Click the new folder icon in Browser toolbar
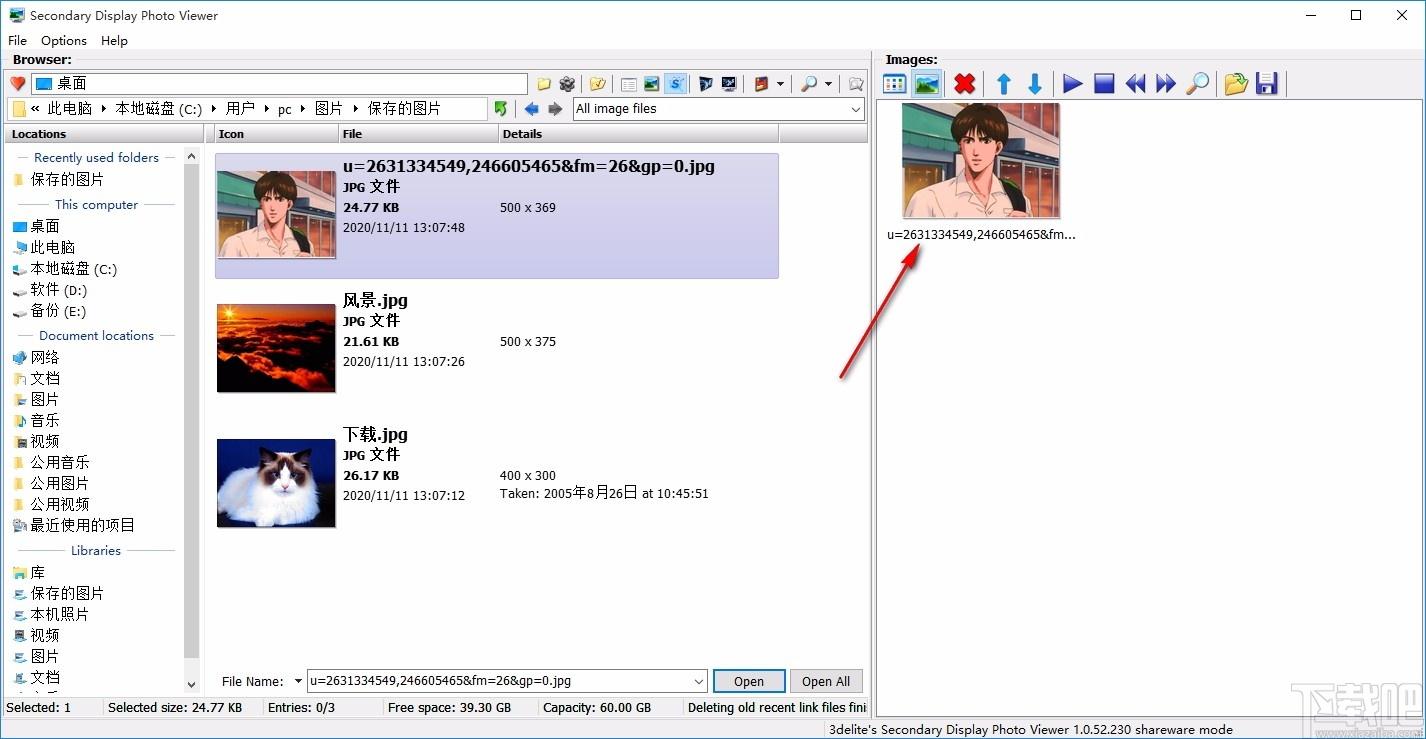Image resolution: width=1426 pixels, height=739 pixels. (x=544, y=84)
